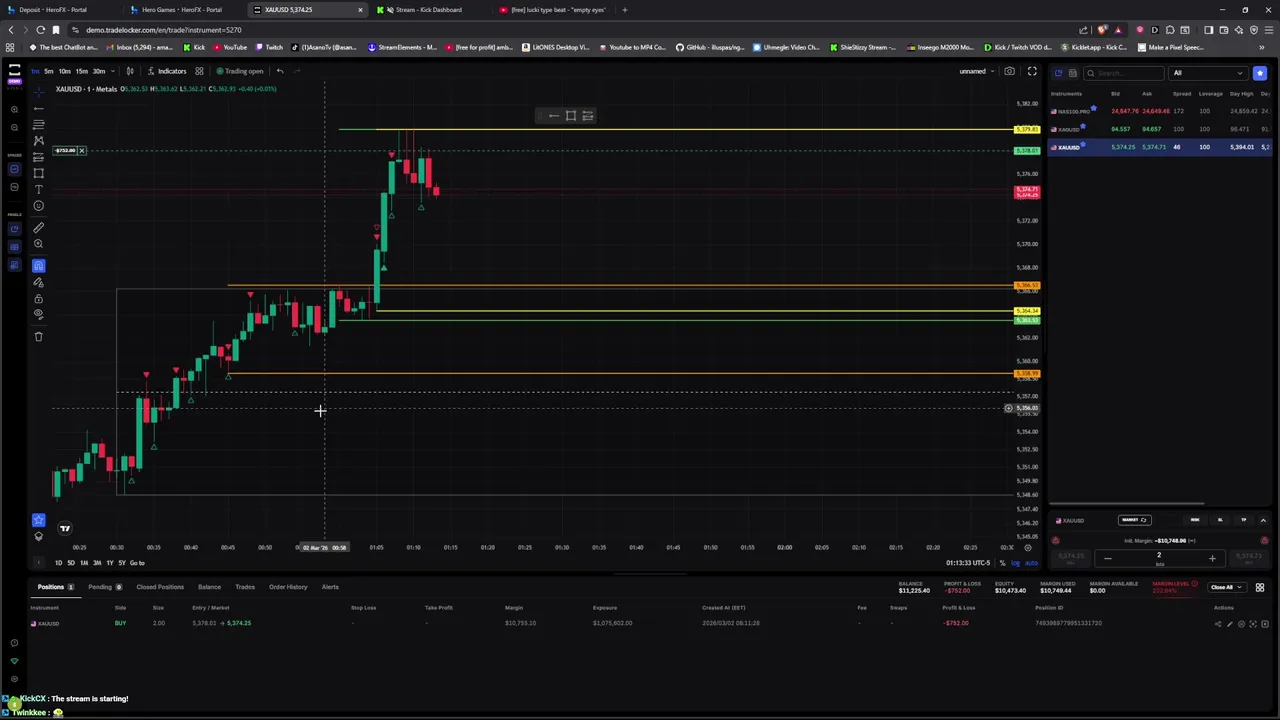Screen dimensions: 1280x720
Task: Open the Close All dropdown
Action: click(1225, 587)
